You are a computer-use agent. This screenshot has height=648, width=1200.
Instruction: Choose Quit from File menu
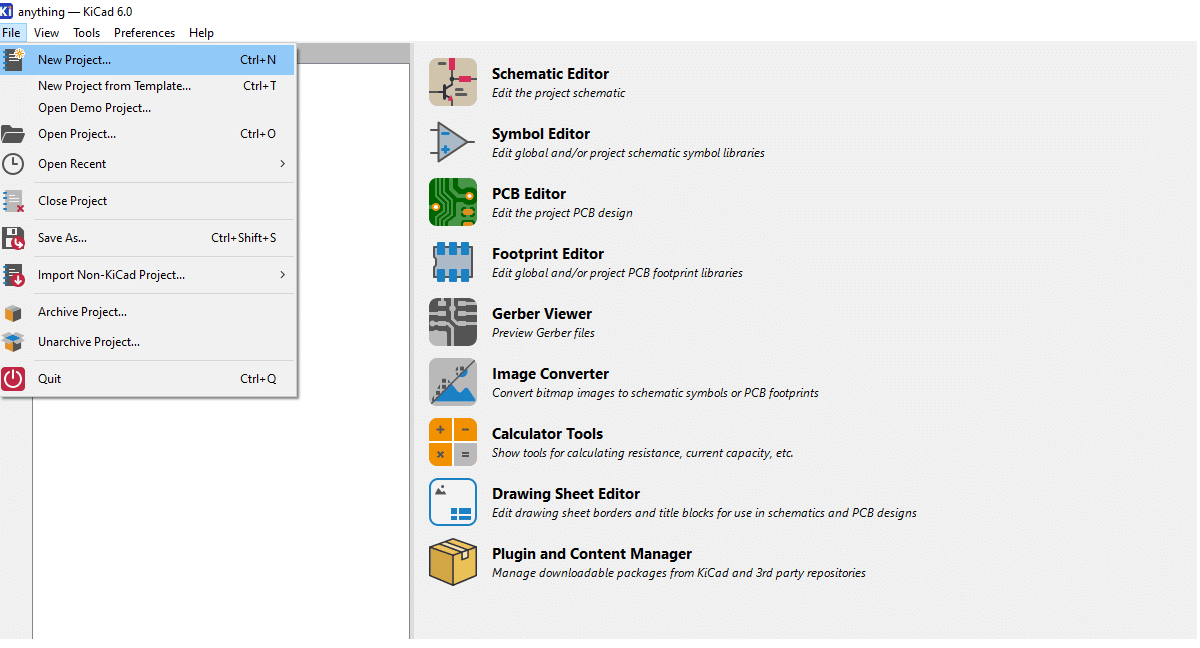tap(149, 379)
